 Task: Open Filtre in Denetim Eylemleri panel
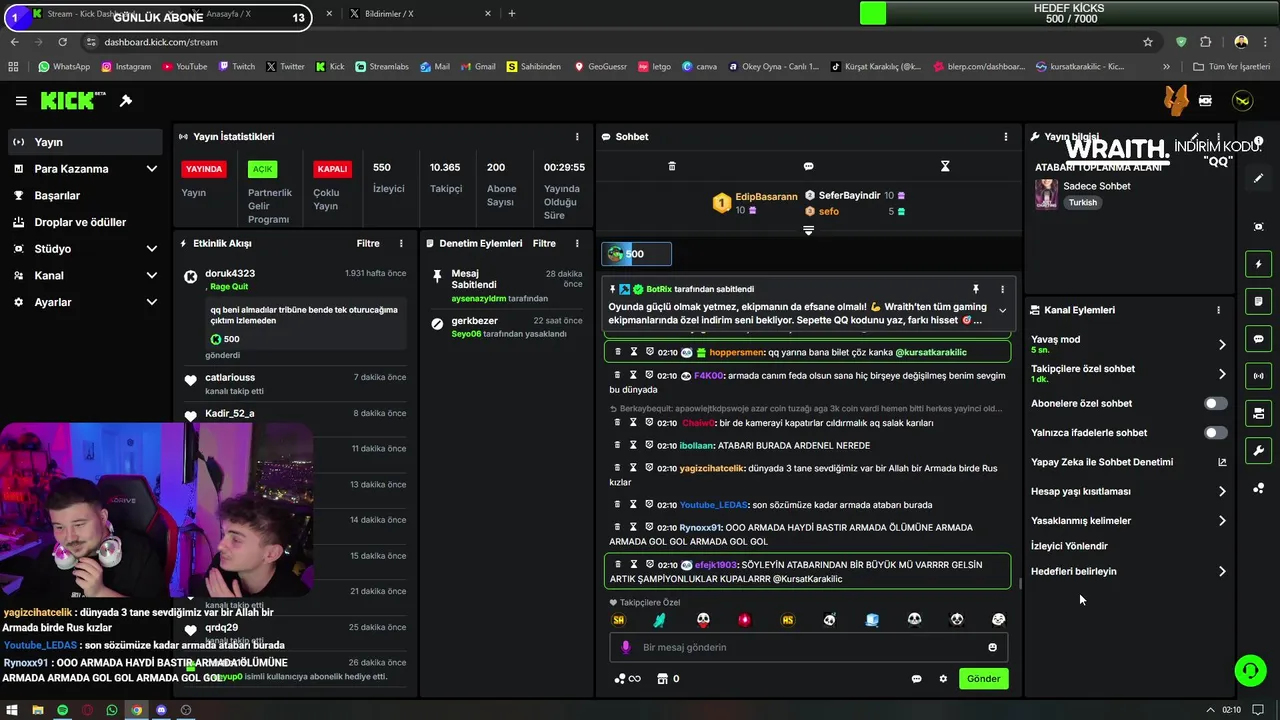[544, 243]
